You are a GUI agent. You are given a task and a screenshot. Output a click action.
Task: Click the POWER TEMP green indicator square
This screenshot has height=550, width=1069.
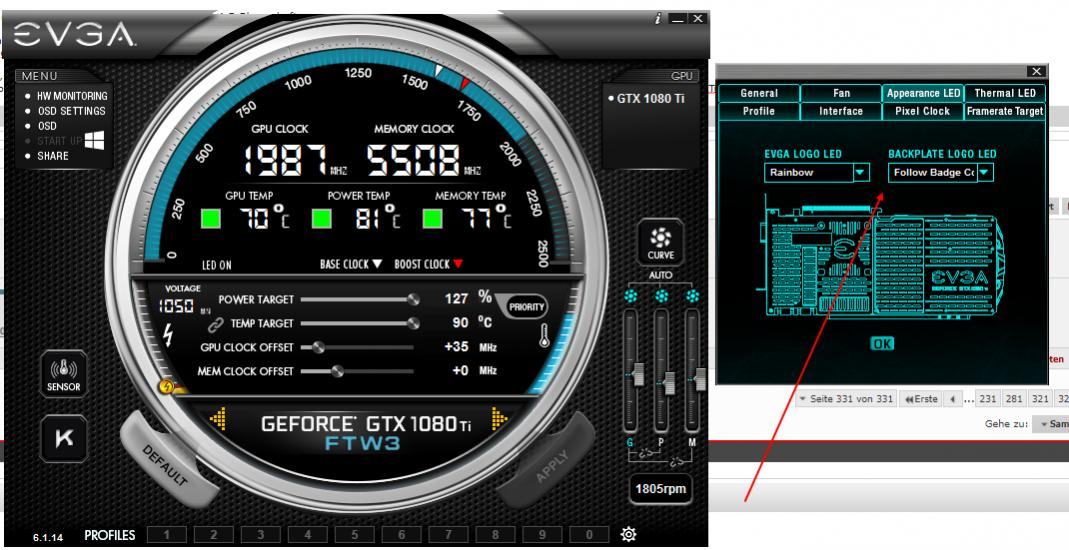tap(322, 219)
